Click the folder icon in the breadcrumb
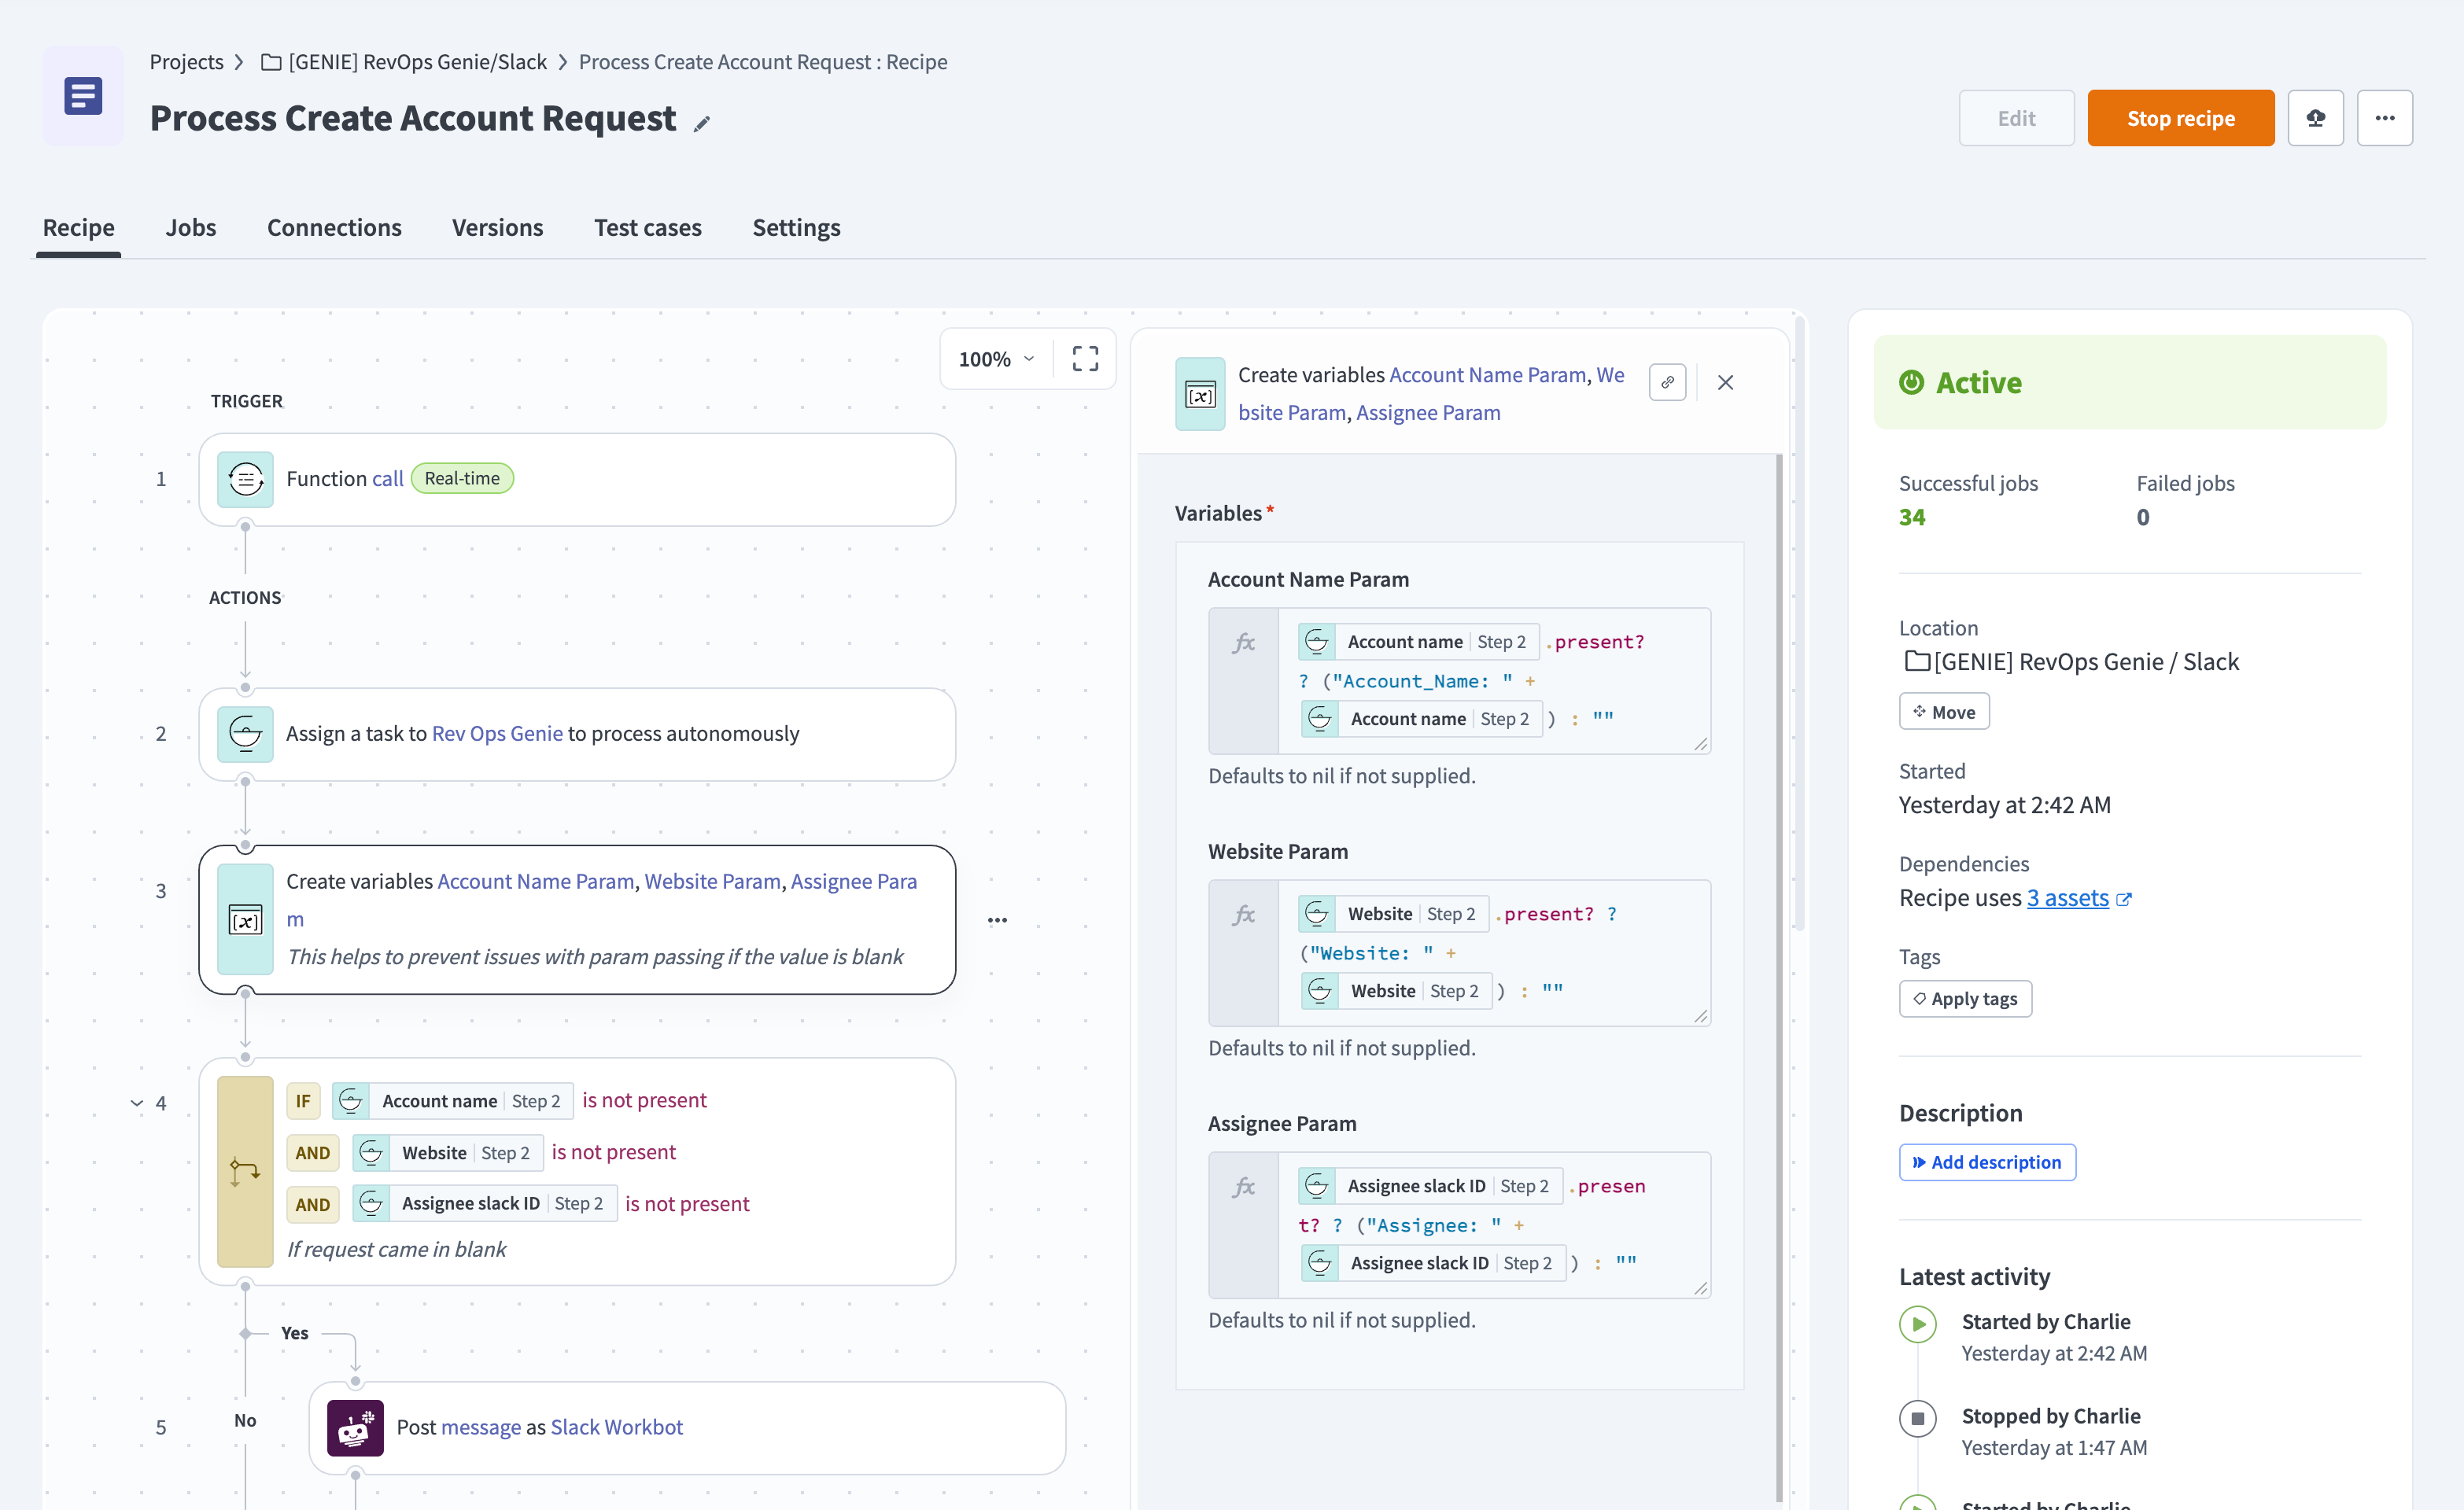Image resolution: width=2464 pixels, height=1510 pixels. [270, 62]
